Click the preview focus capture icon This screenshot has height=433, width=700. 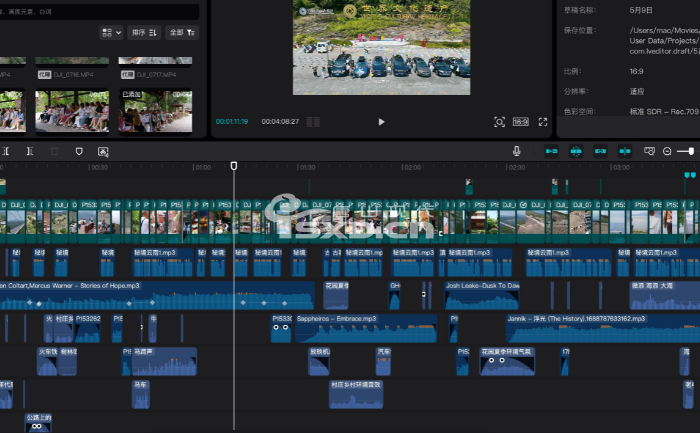(500, 122)
